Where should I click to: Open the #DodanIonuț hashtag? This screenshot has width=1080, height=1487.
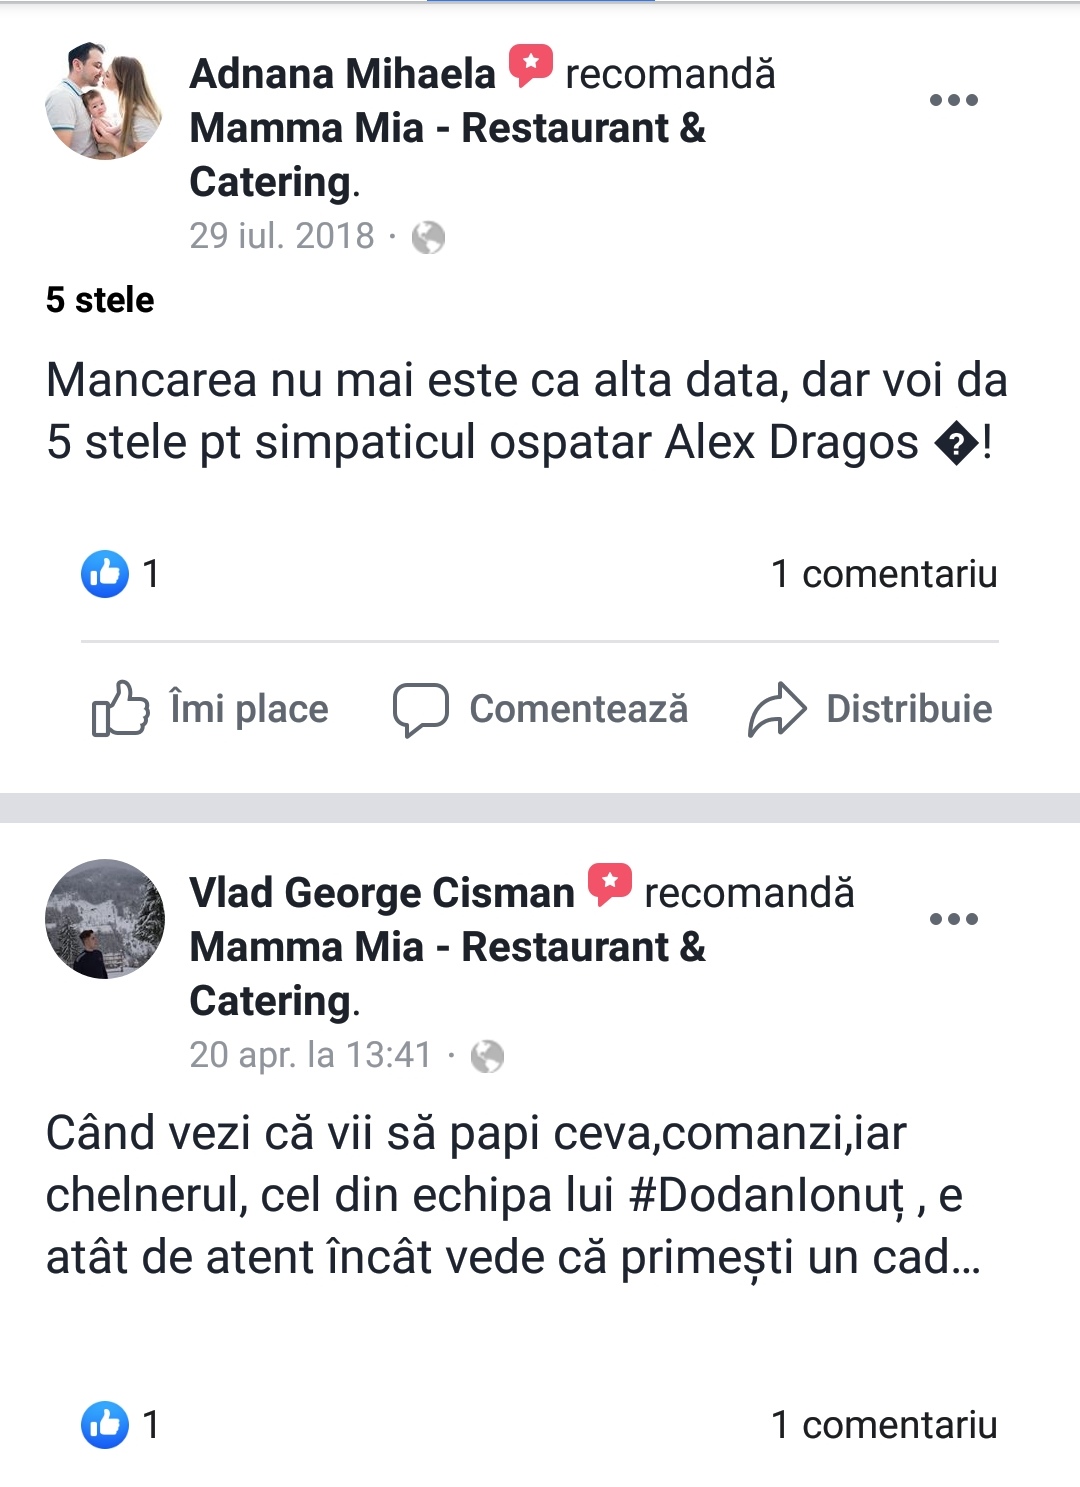pyautogui.click(x=766, y=1196)
